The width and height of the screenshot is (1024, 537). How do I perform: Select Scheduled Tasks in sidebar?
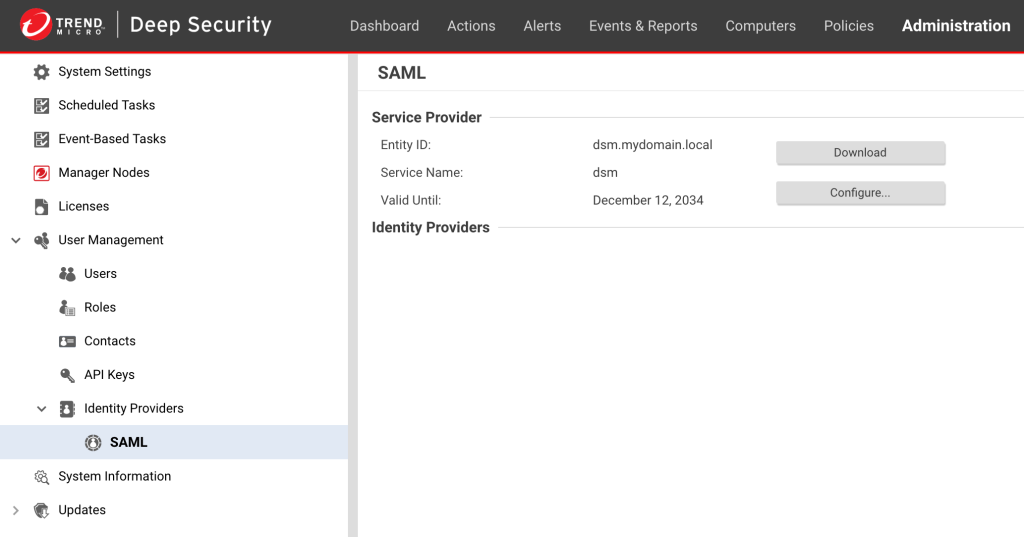tap(106, 105)
